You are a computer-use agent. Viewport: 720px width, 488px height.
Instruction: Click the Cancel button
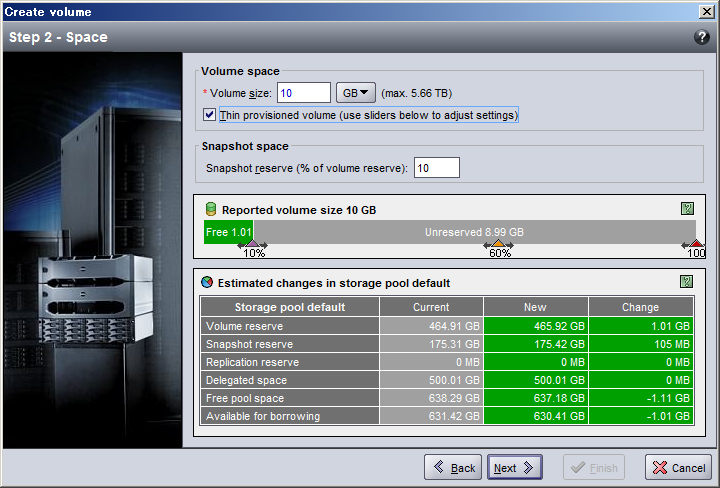[x=678, y=467]
